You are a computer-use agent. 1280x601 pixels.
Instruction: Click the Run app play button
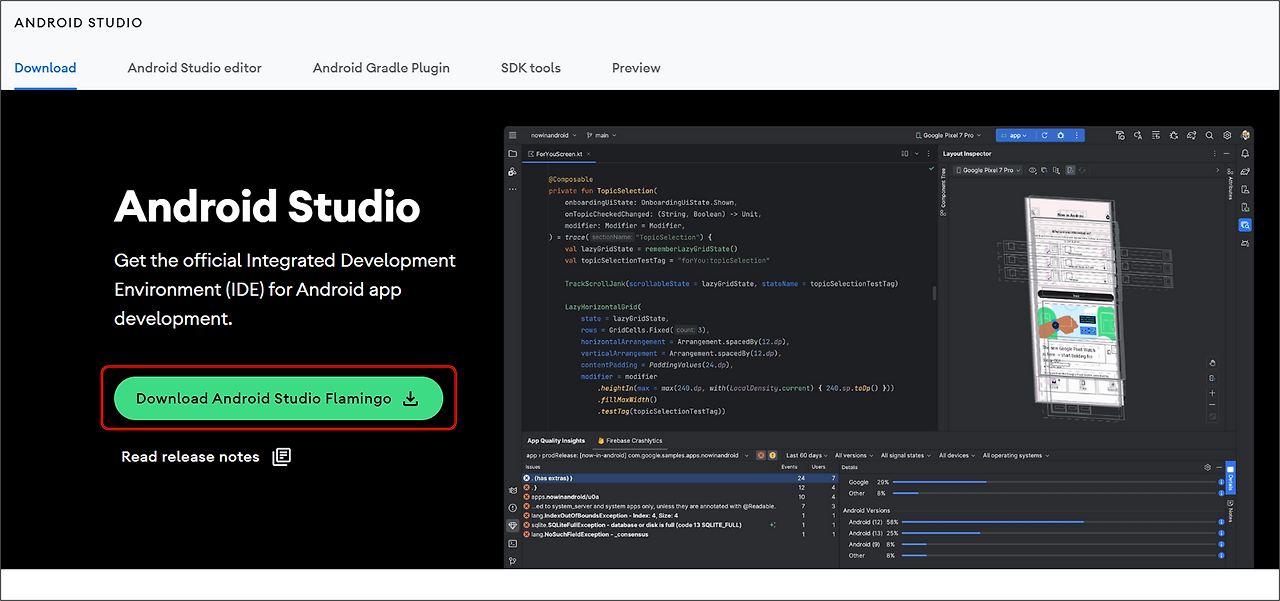click(x=1045, y=135)
